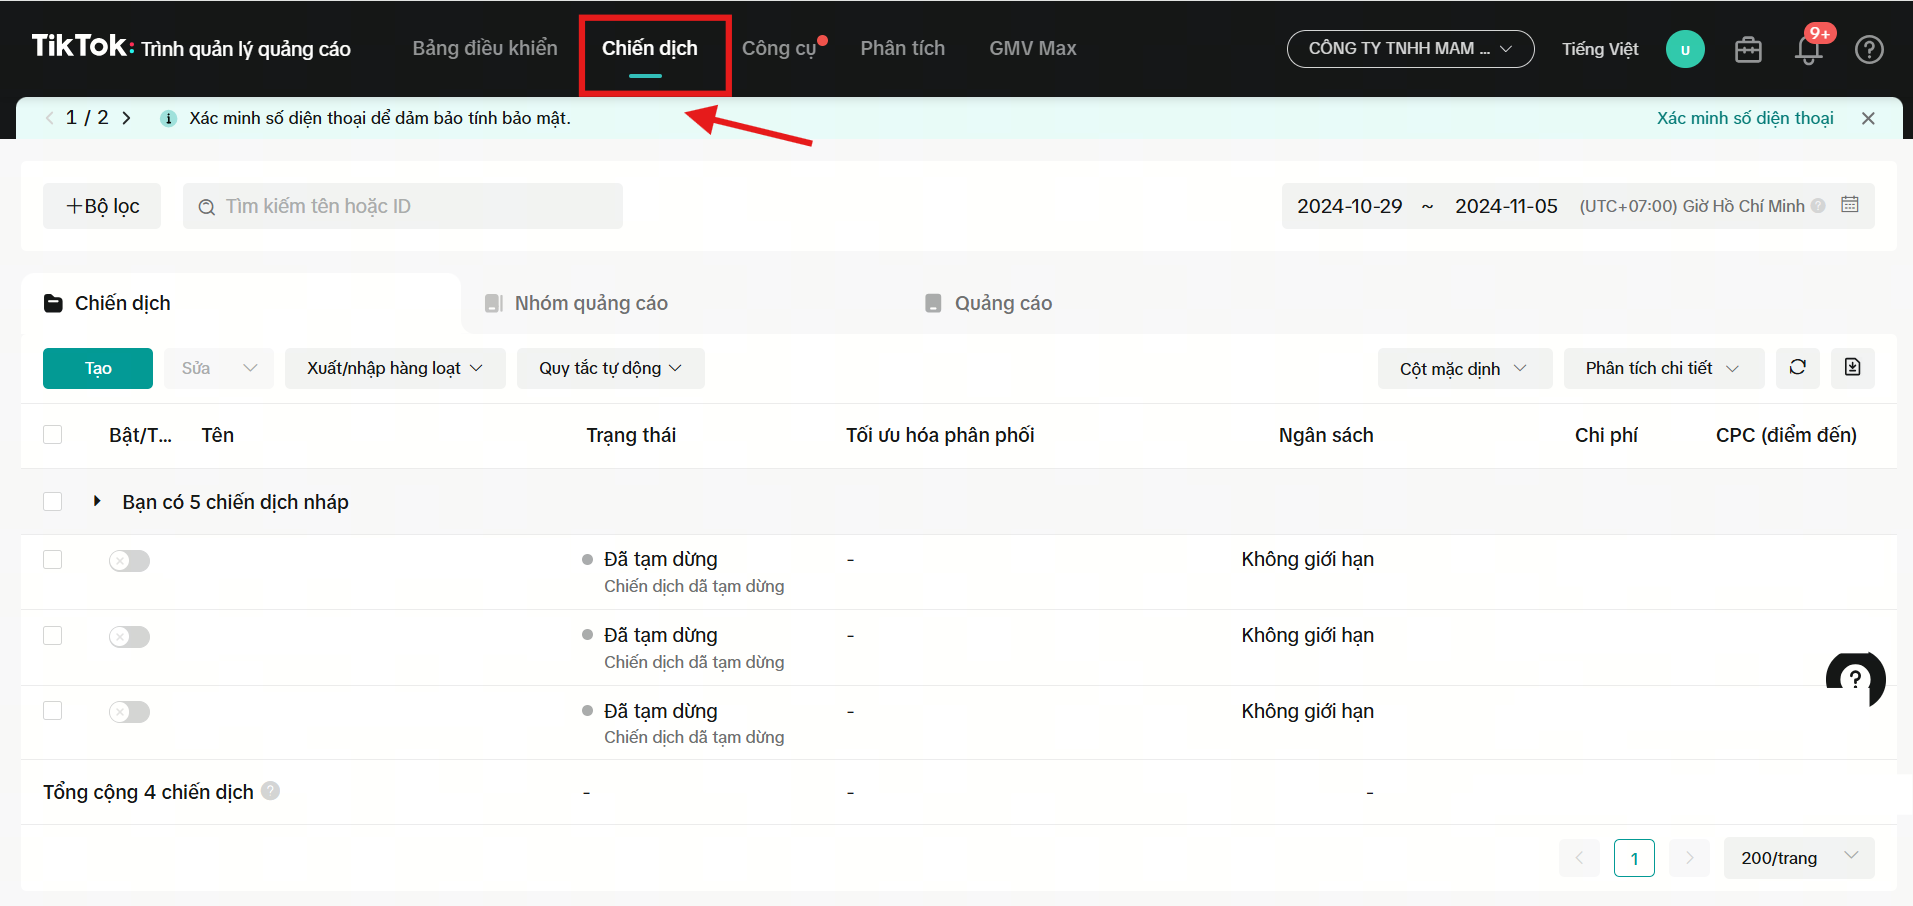The height and width of the screenshot is (906, 1913).
Task: Open the 200/trang page size dropdown
Action: pyautogui.click(x=1799, y=858)
